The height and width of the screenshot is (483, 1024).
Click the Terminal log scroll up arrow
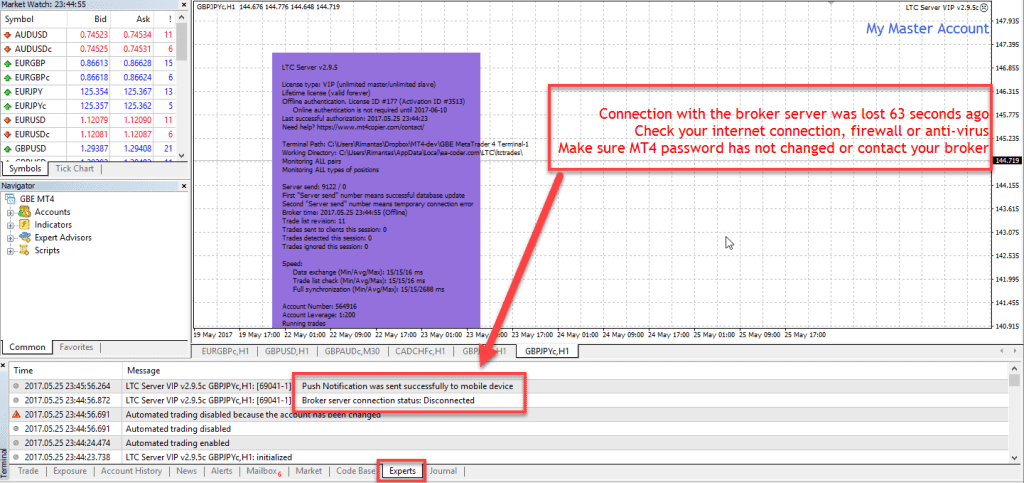coord(1014,370)
